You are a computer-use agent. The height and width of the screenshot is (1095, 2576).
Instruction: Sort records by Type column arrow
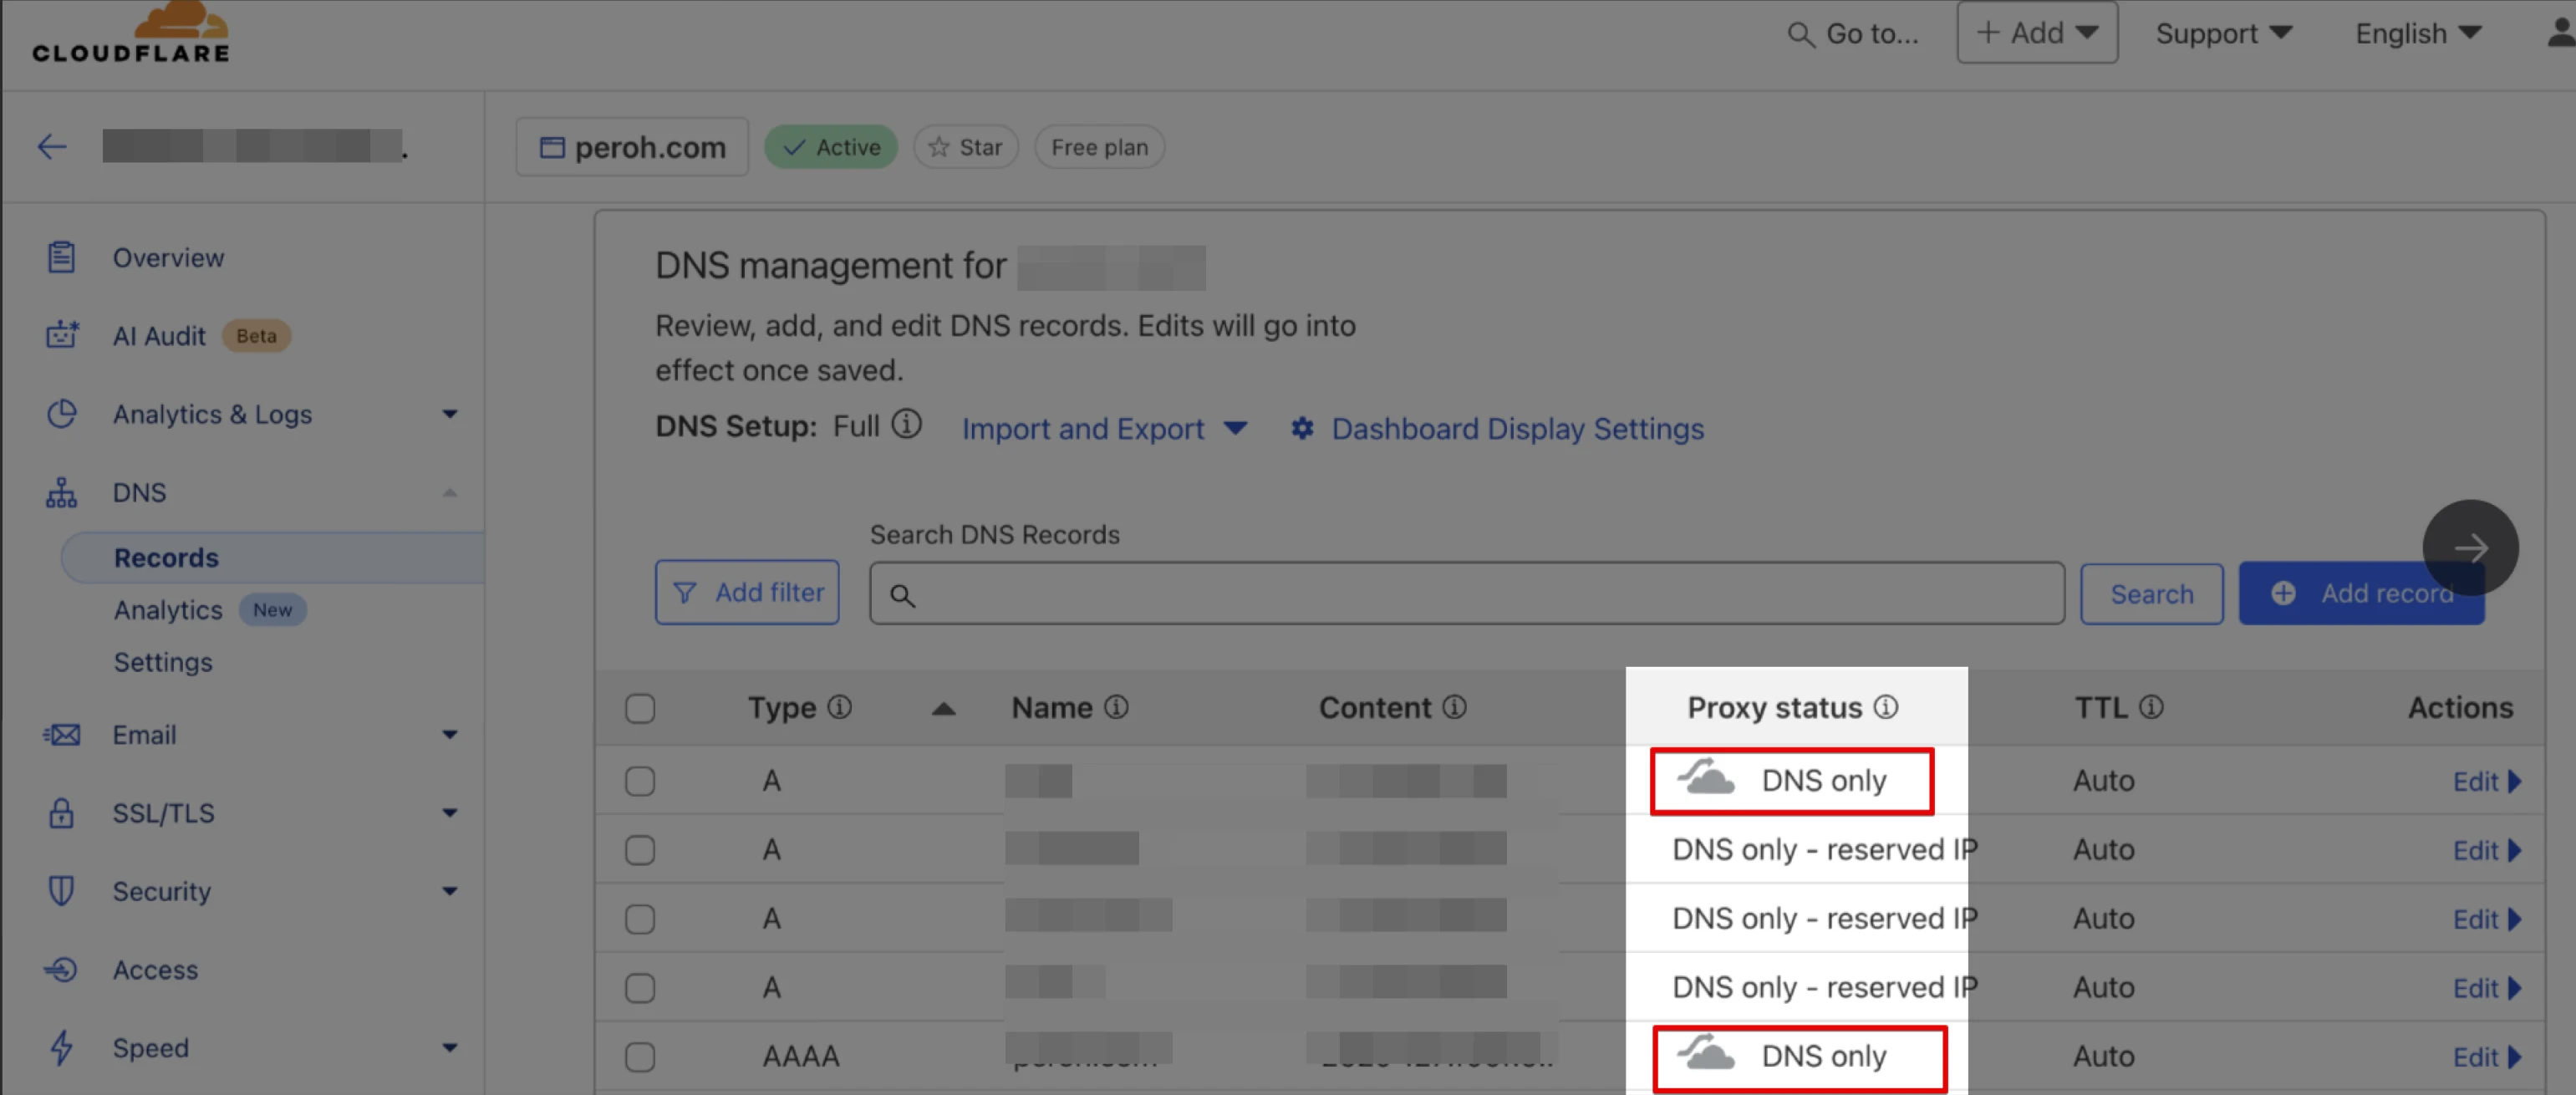(x=943, y=709)
